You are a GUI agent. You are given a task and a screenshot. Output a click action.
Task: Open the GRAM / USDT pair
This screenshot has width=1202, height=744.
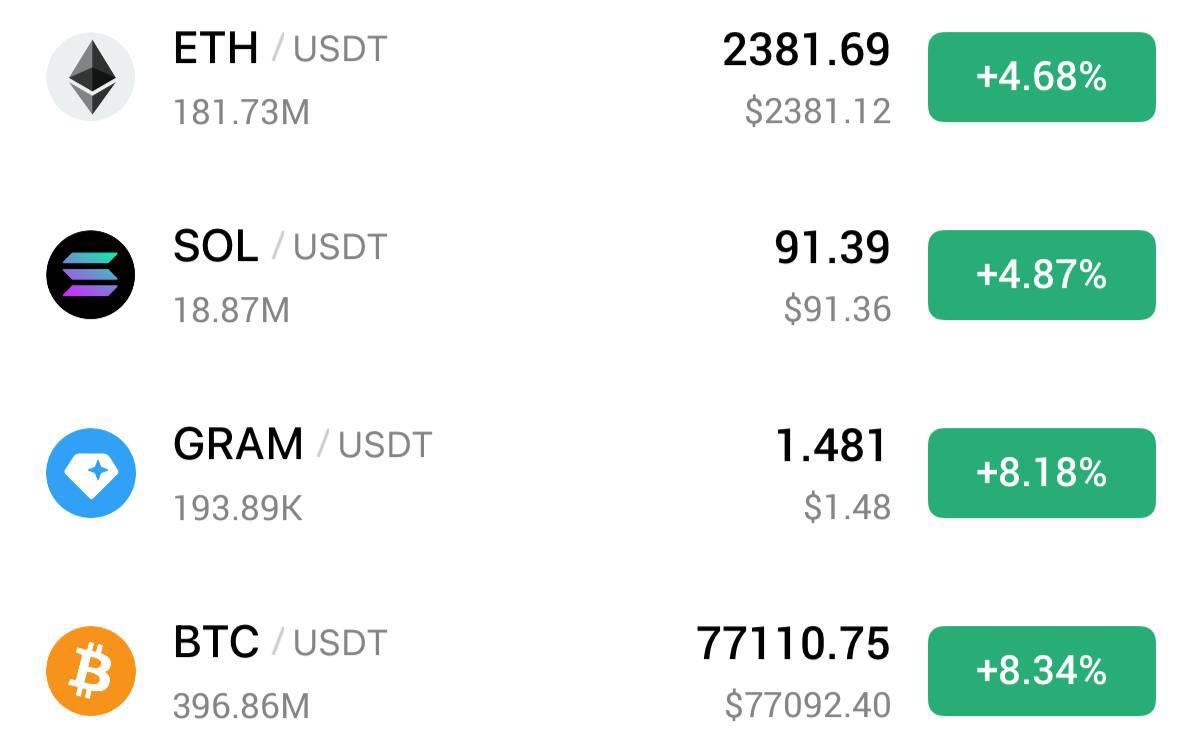pyautogui.click(x=302, y=444)
